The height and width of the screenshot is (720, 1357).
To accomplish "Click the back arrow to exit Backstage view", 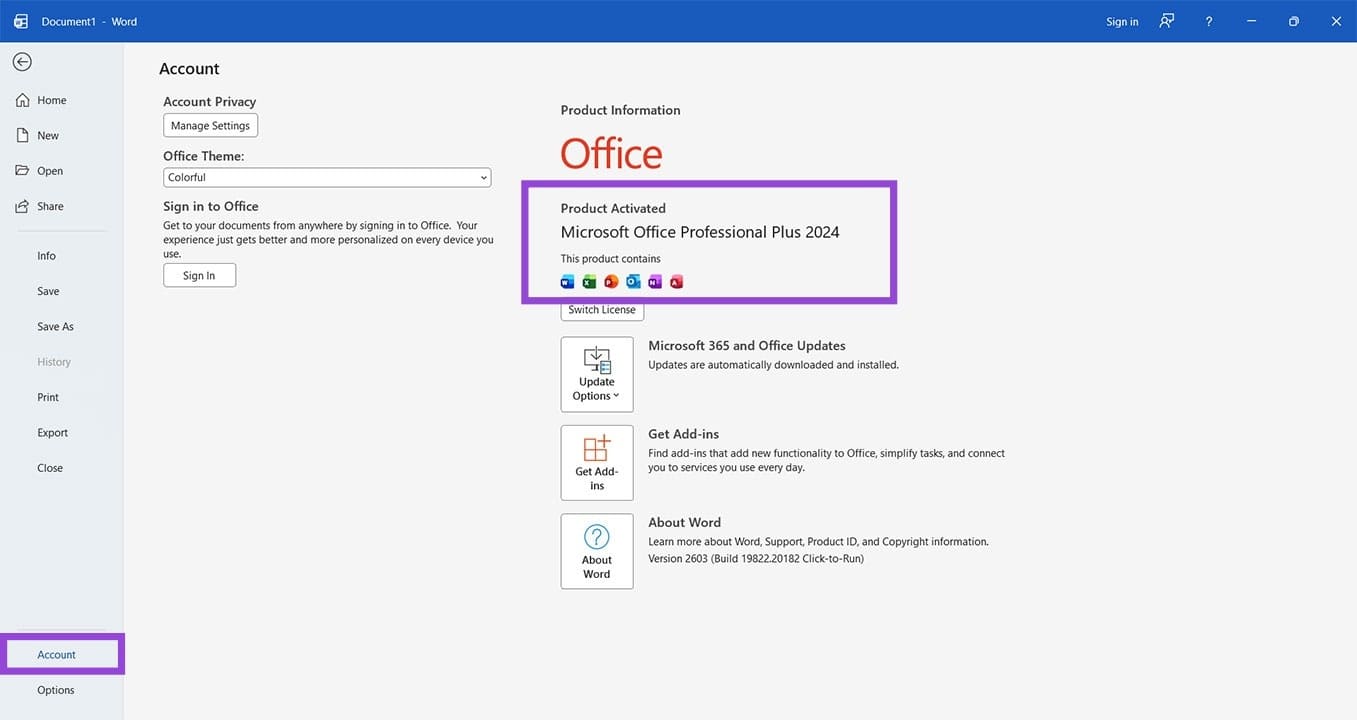I will (21, 61).
